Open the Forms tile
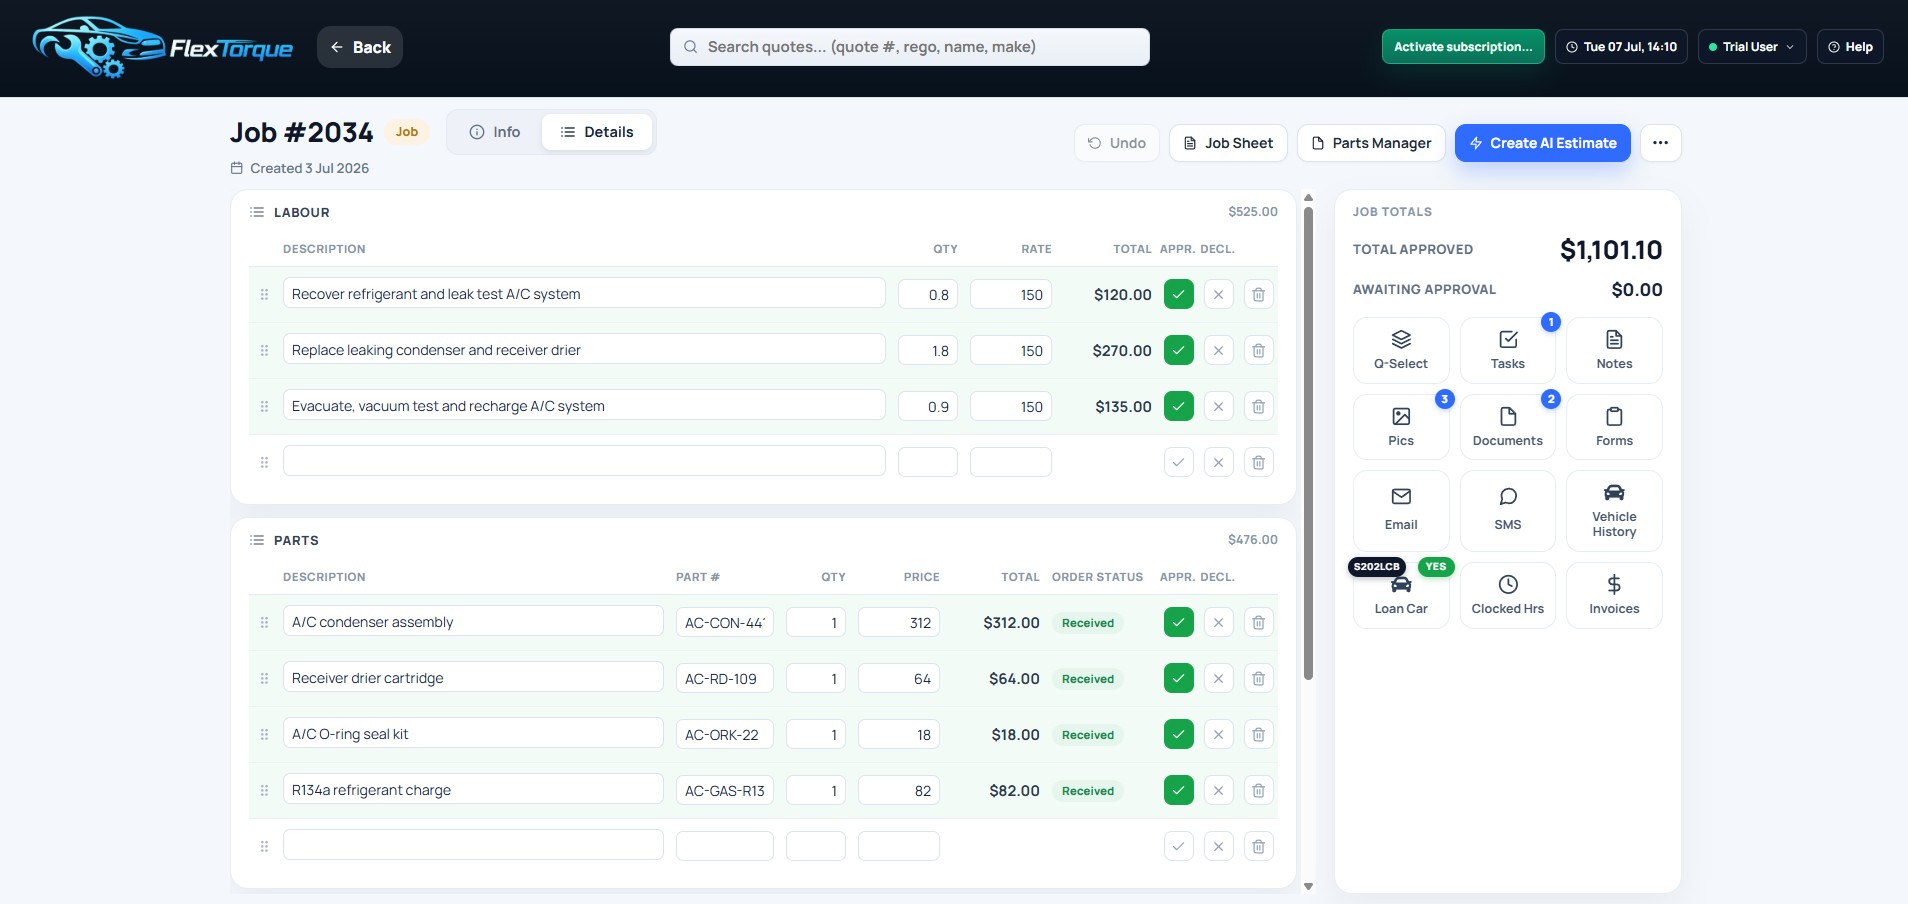1908x904 pixels. tap(1614, 427)
